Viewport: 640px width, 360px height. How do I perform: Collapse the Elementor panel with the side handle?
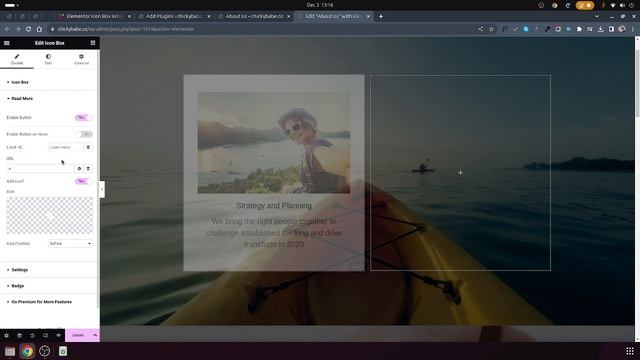pos(102,189)
